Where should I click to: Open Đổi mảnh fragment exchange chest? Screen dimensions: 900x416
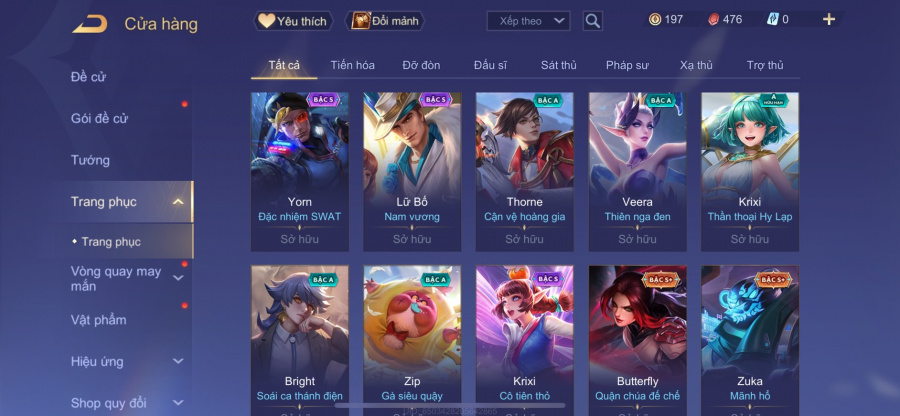tap(385, 21)
